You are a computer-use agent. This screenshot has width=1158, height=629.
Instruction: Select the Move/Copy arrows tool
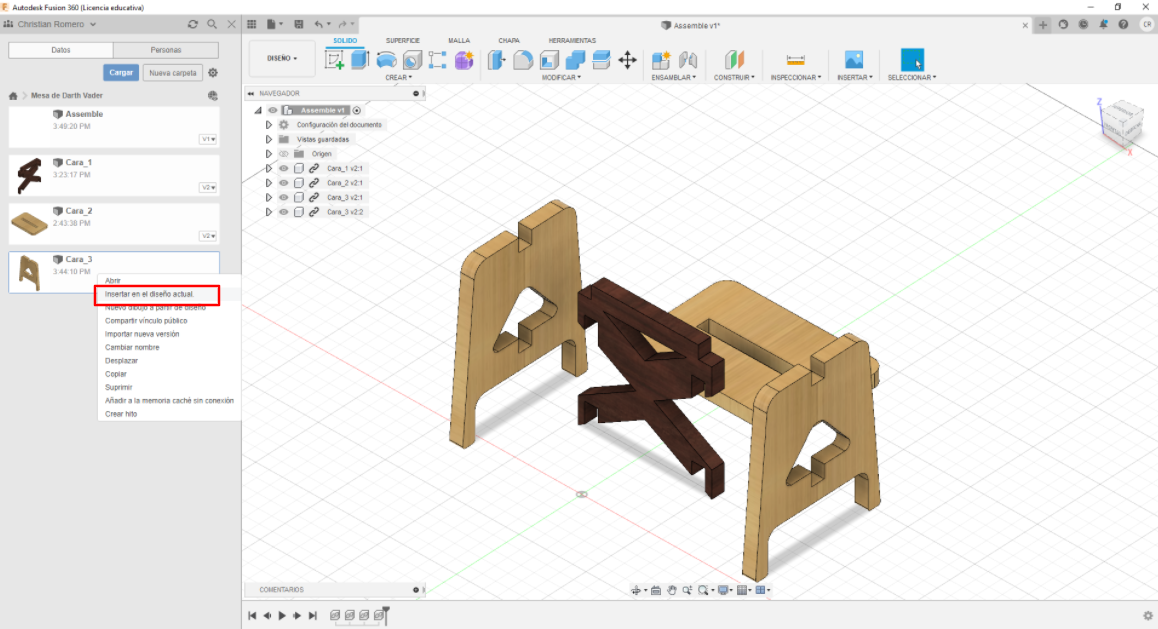coord(627,60)
